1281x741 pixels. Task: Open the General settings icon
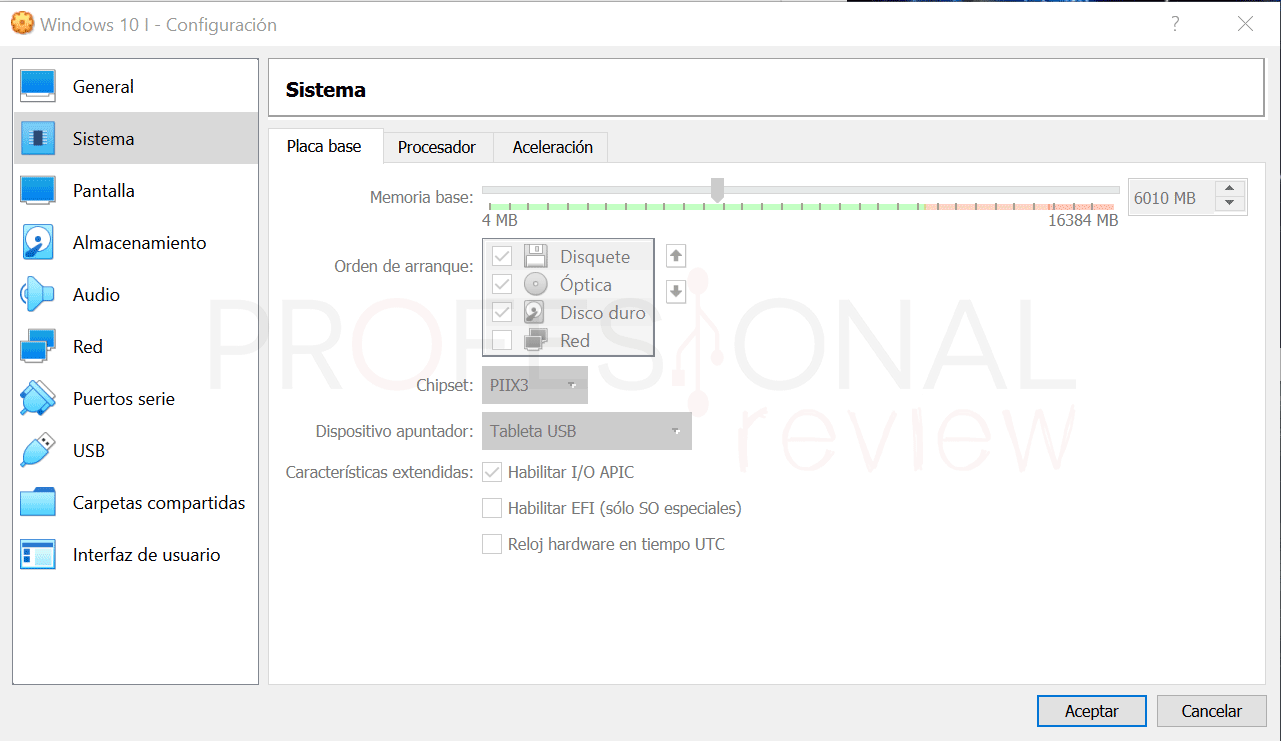38,87
